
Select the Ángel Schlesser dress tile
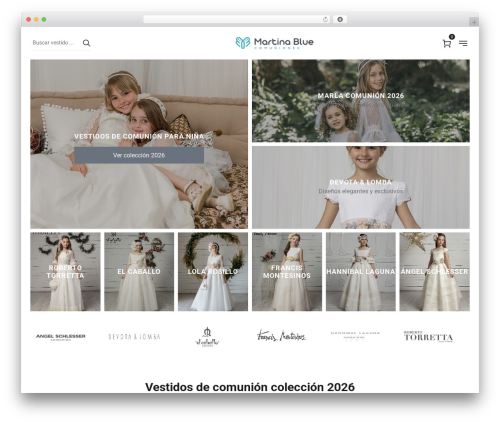(435, 272)
